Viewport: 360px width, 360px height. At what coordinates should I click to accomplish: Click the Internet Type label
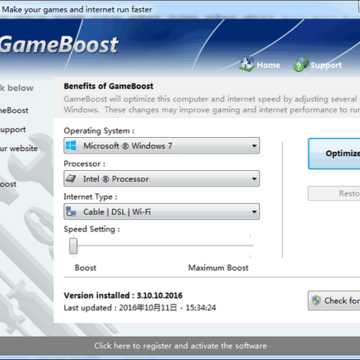pos(90,197)
